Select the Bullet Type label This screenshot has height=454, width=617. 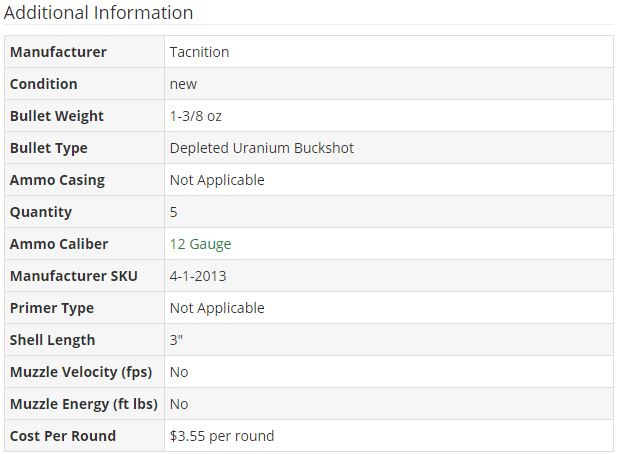pyautogui.click(x=49, y=148)
